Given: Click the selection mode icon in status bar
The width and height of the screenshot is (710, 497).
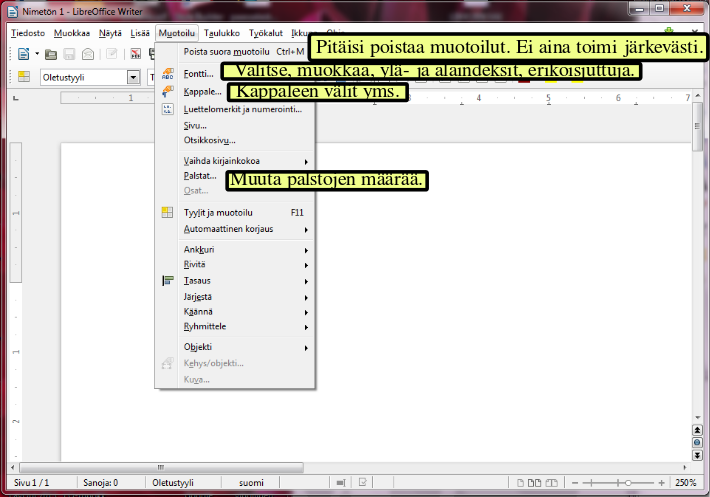Looking at the screenshot, I should point(341,483).
